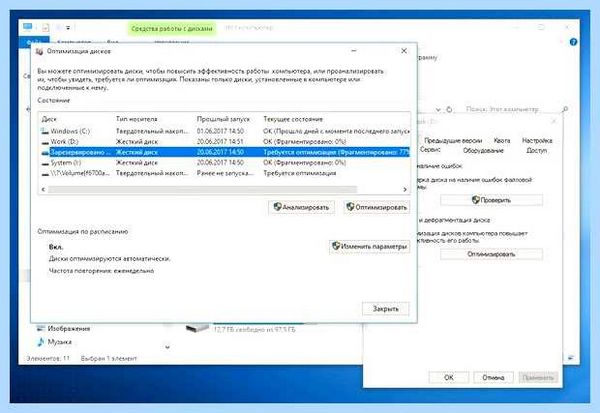Image resolution: width=600 pixels, height=413 pixels.
Task: Click the navigation pane scroll-down arrow
Action: tap(167, 347)
